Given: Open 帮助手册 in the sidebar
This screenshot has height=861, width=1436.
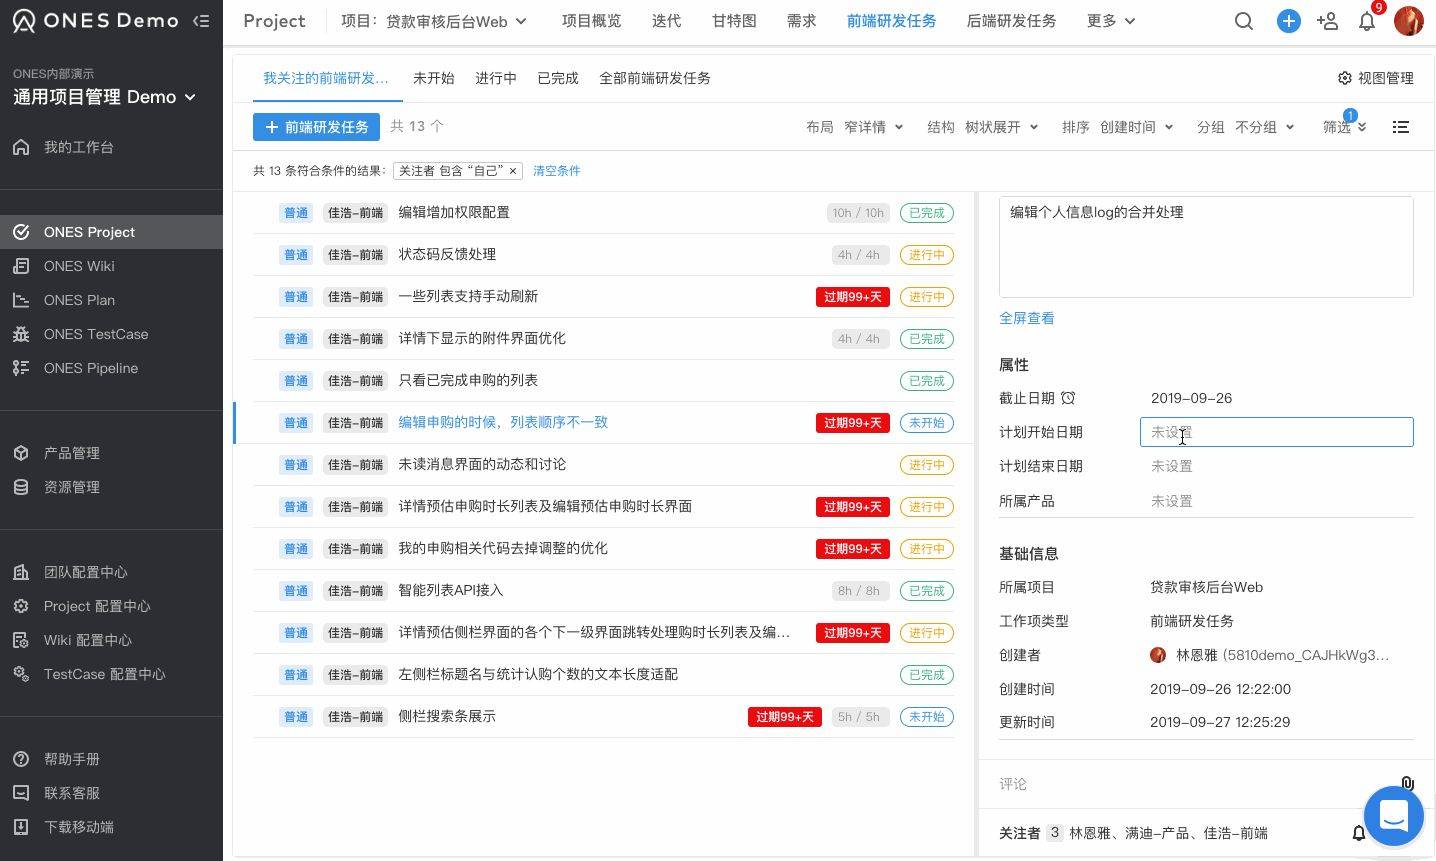Looking at the screenshot, I should tap(72, 759).
